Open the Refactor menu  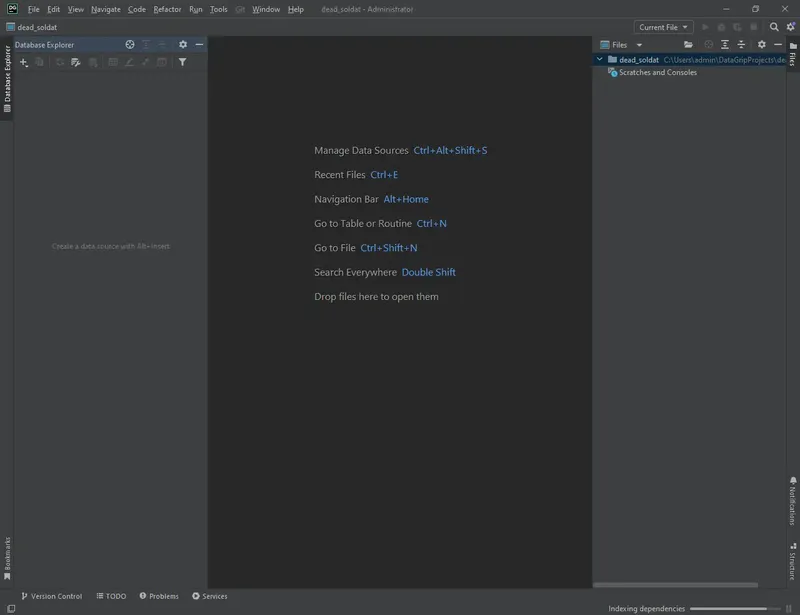(x=168, y=9)
